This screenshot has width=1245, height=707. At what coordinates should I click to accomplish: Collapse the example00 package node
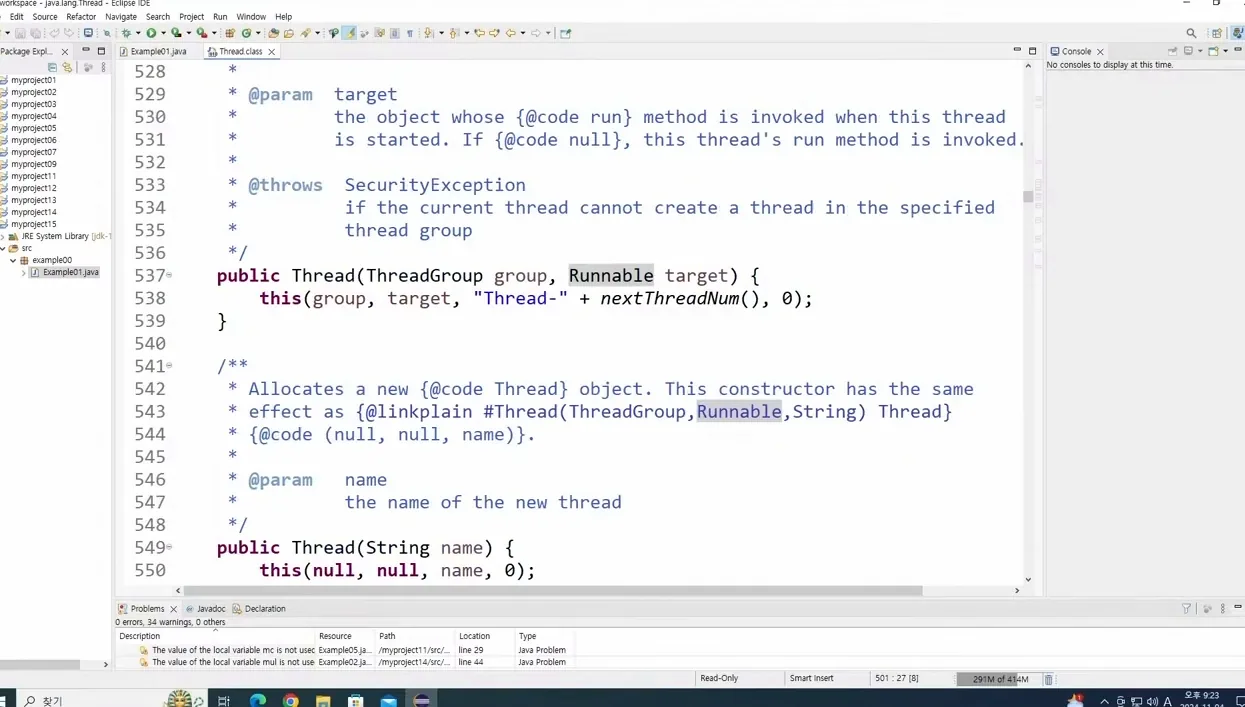[13, 260]
